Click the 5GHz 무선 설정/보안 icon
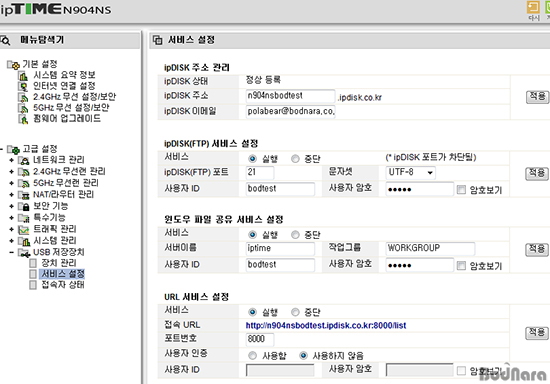The height and width of the screenshot is (384, 550). coord(23,108)
